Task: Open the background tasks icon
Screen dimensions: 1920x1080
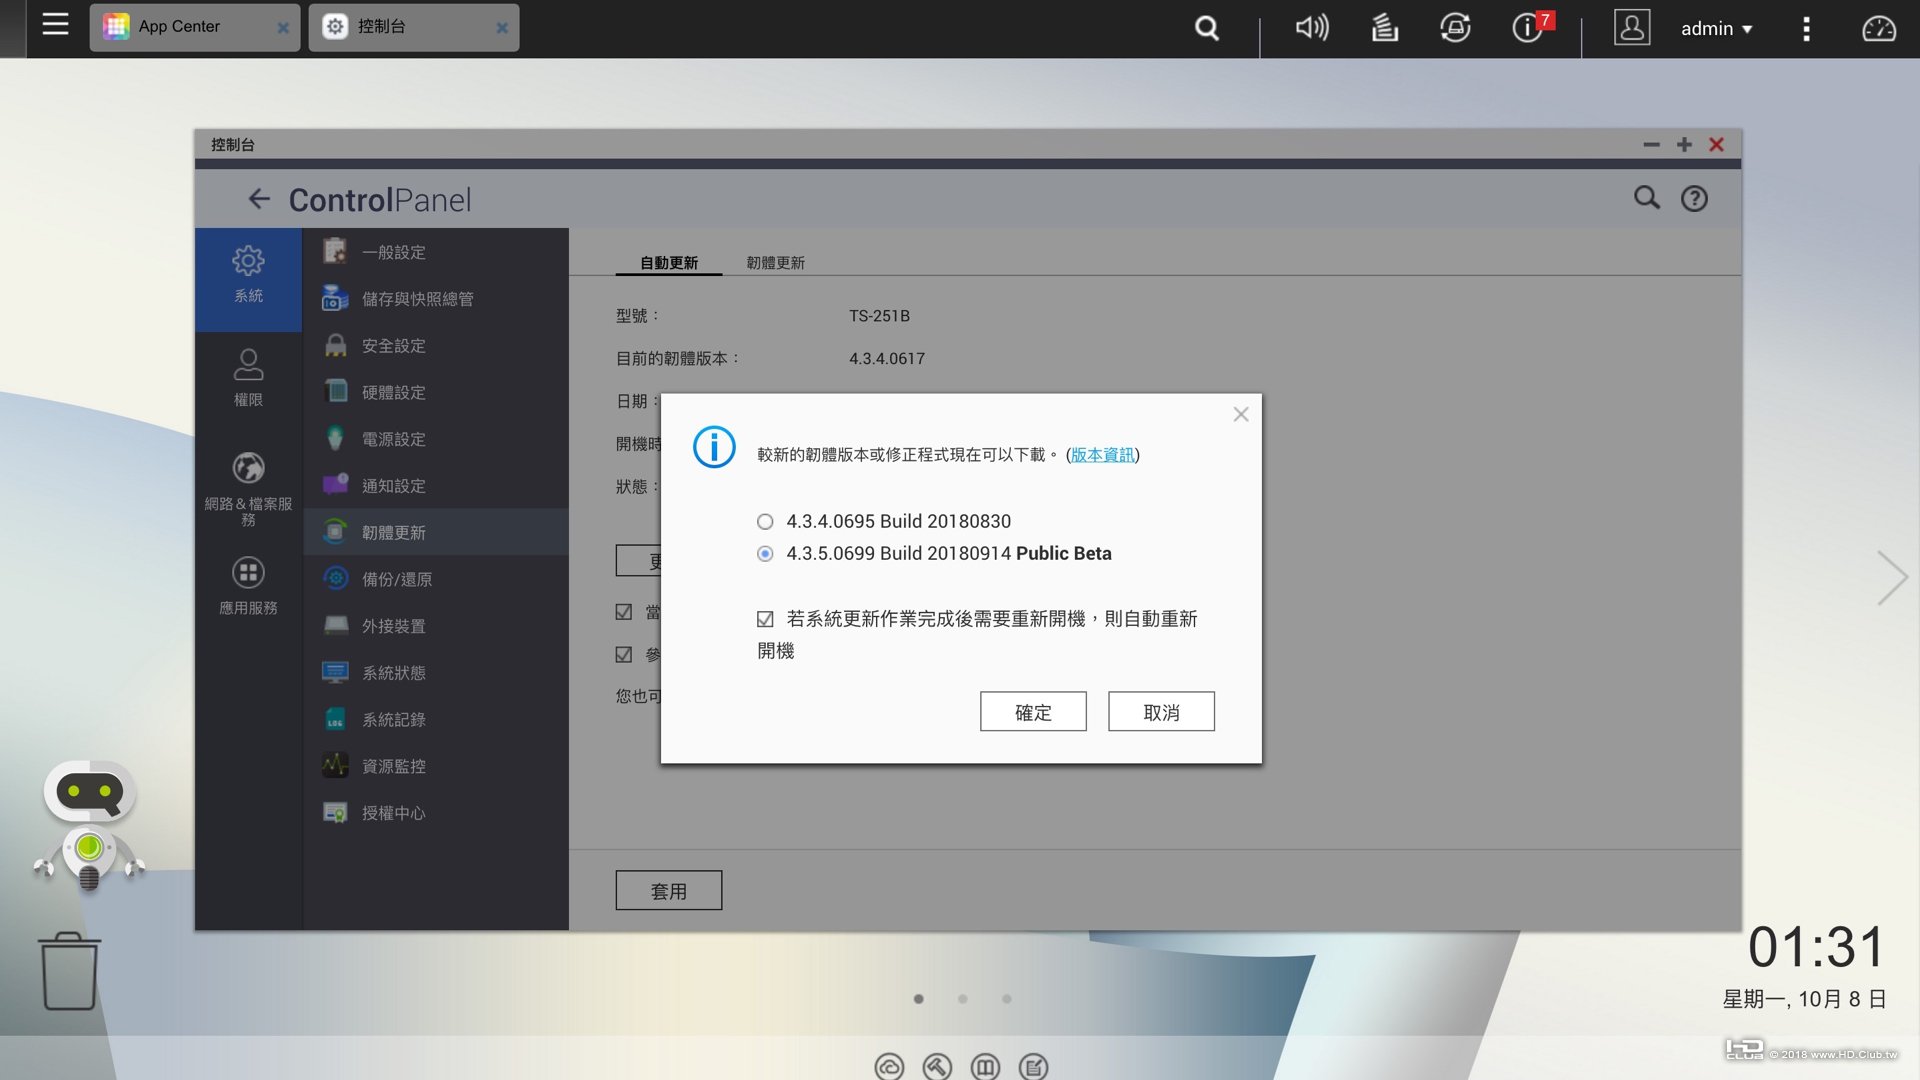Action: [x=1384, y=28]
